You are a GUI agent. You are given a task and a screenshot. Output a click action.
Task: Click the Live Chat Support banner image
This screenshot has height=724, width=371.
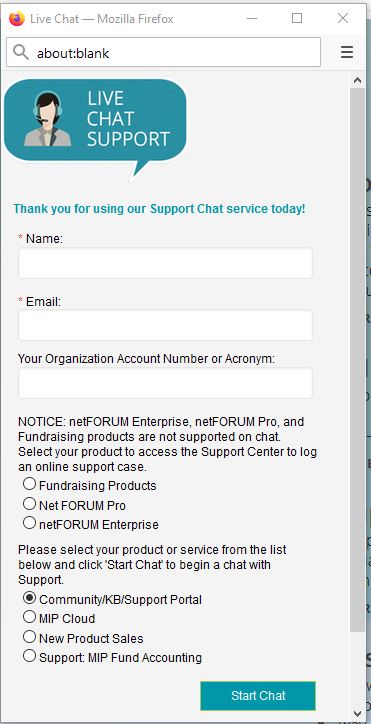(x=95, y=128)
